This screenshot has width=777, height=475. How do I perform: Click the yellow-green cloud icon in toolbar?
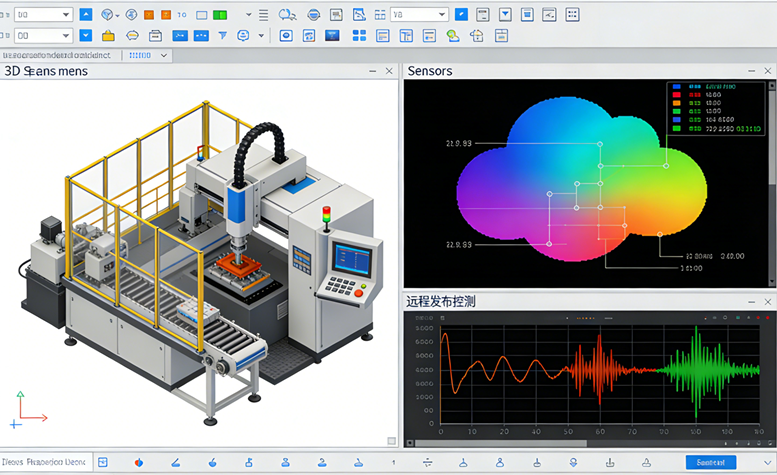coord(453,36)
